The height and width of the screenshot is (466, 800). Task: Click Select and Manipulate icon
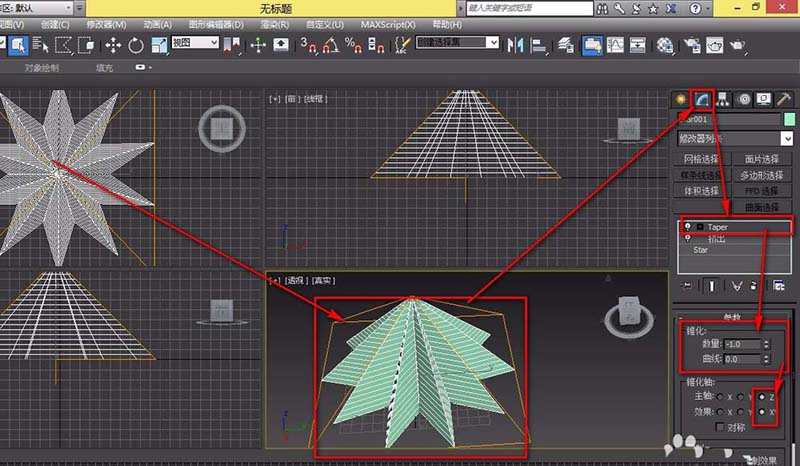point(258,45)
